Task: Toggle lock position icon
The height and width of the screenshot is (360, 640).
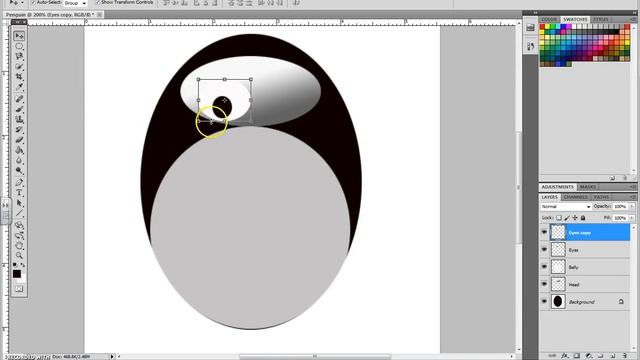Action: 575,218
